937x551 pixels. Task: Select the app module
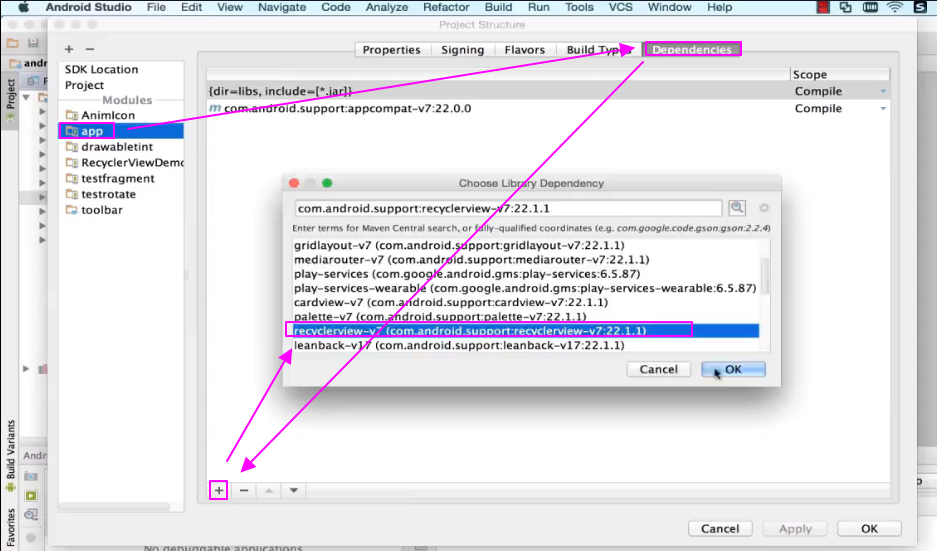(121, 131)
